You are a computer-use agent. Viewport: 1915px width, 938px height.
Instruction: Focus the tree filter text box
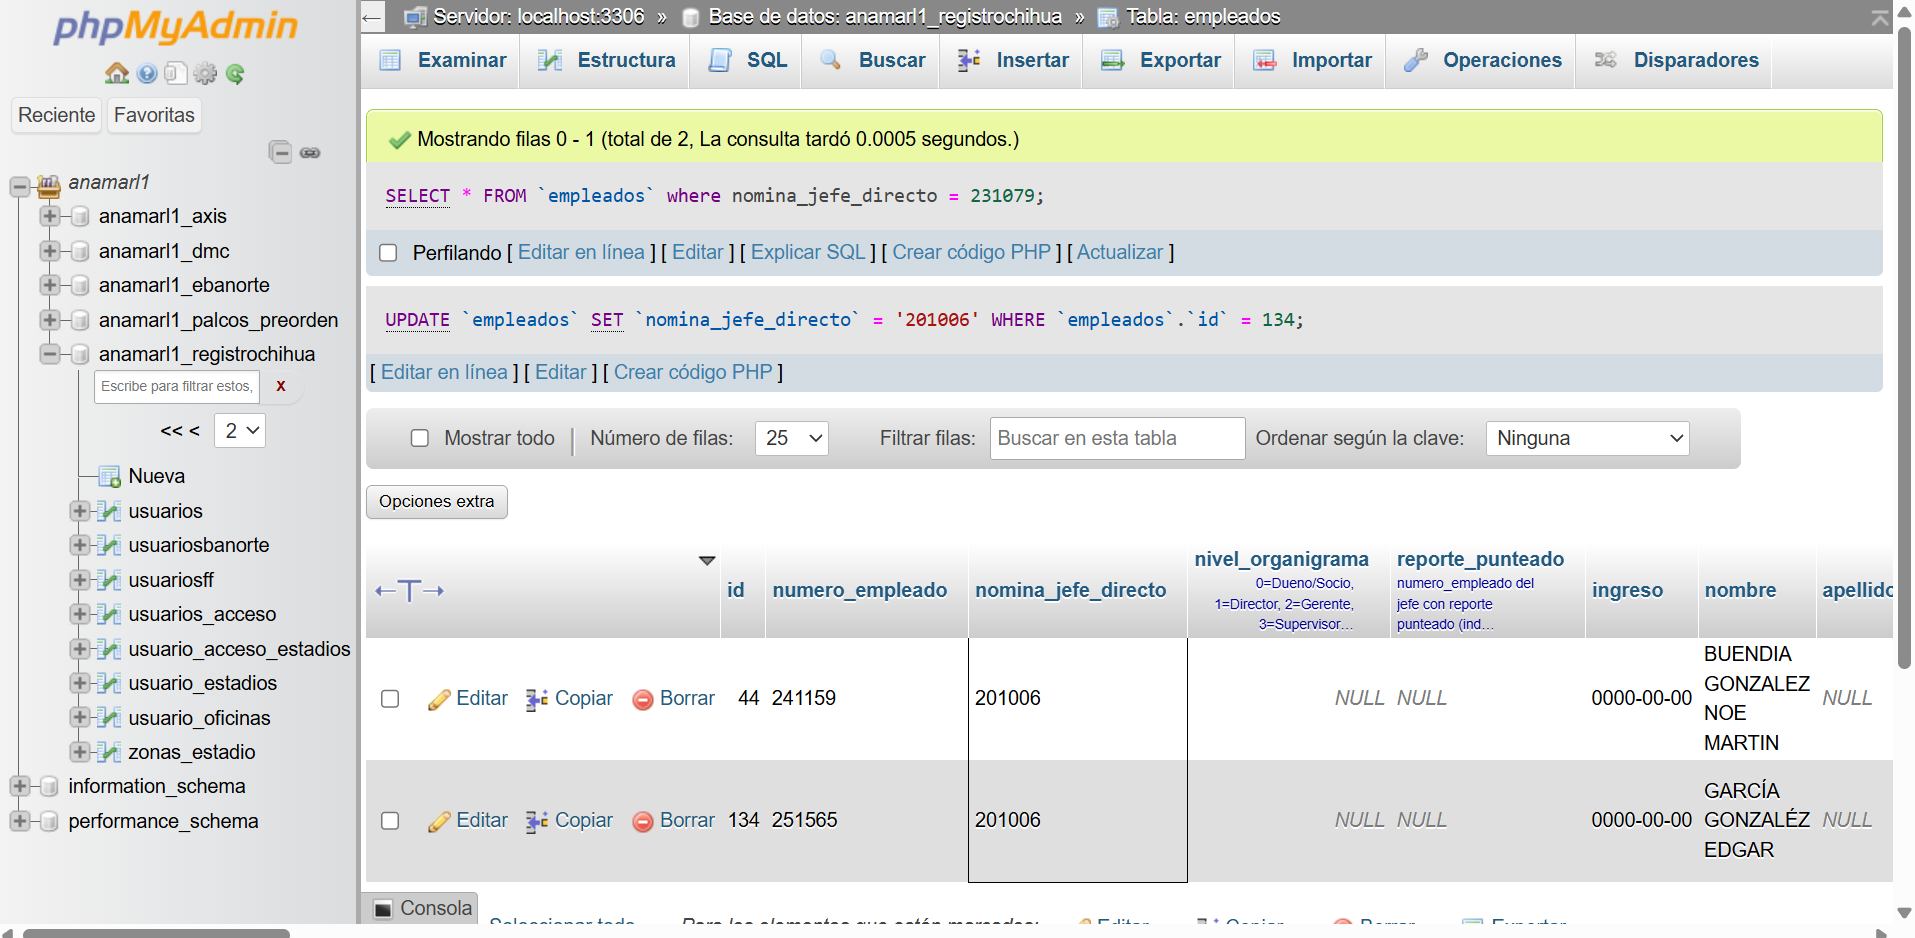point(177,386)
